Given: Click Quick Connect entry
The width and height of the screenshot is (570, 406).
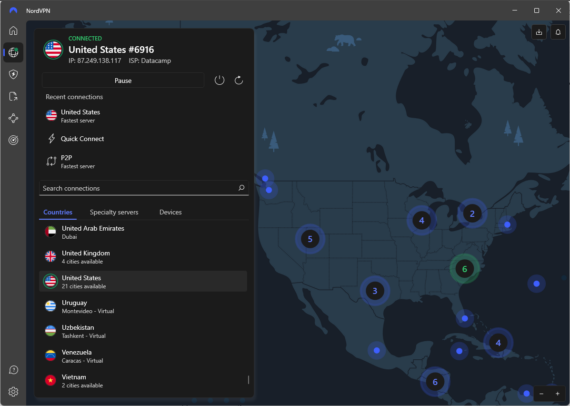Looking at the screenshot, I should point(144,138).
